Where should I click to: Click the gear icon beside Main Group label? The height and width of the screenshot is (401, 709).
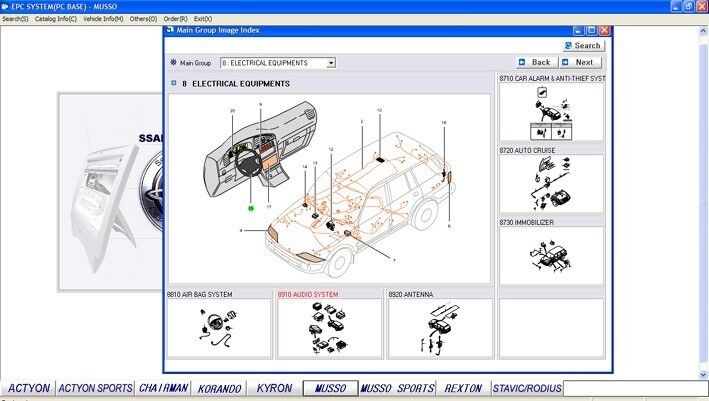click(172, 63)
